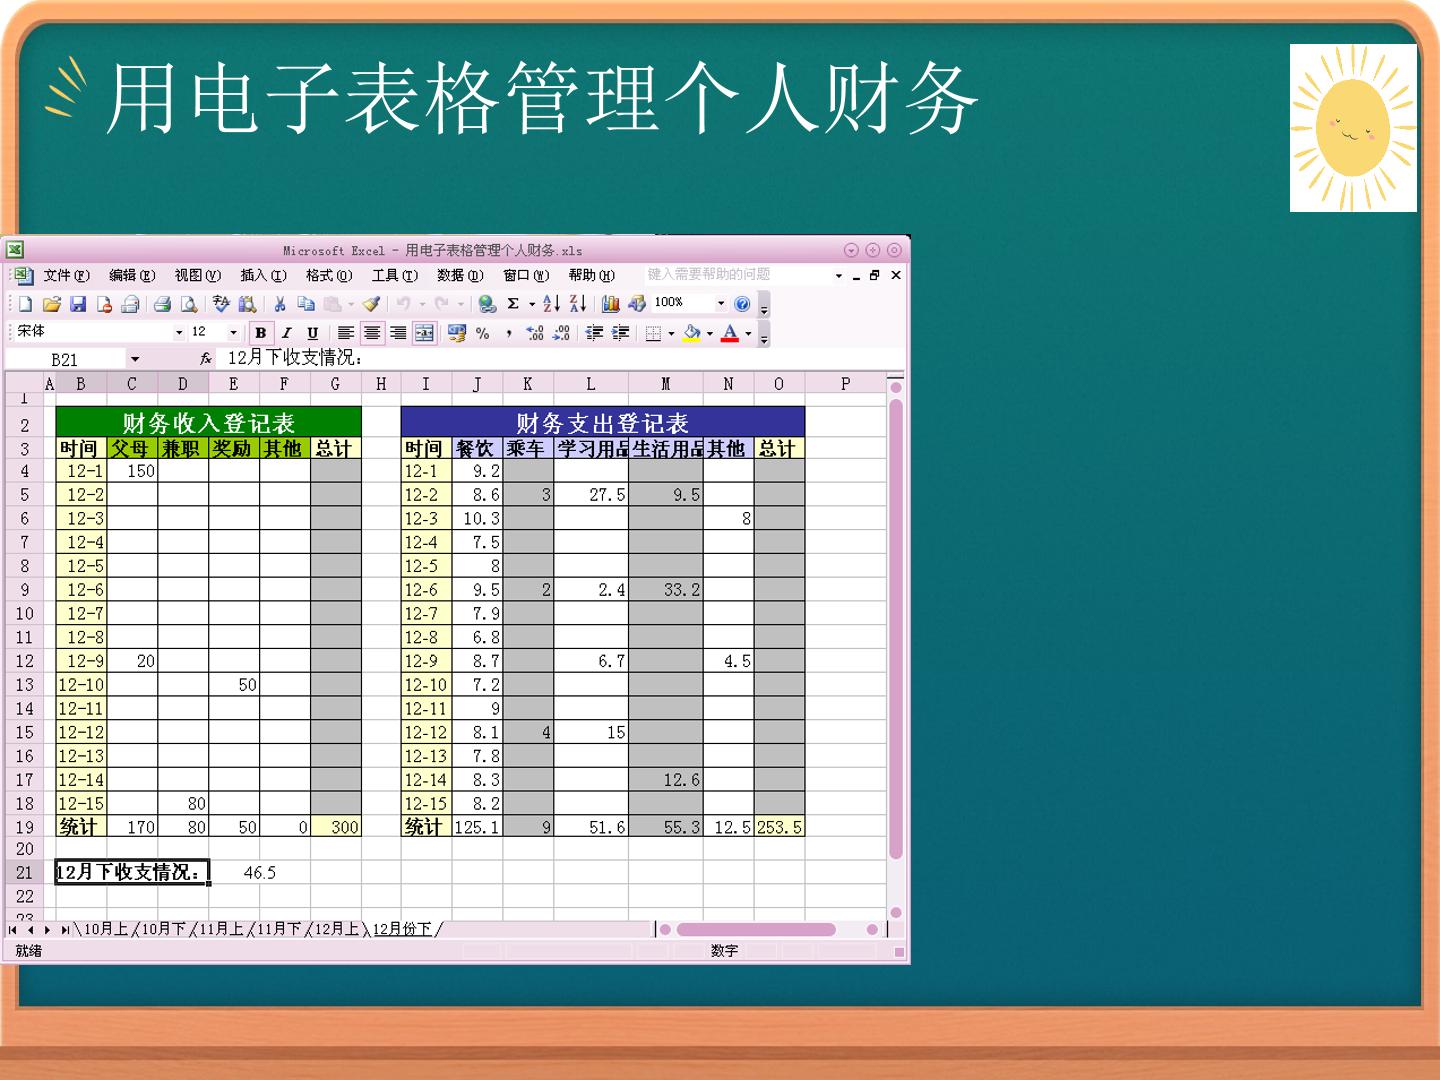Switch to the 12月上 sheet tab
The height and width of the screenshot is (1080, 1440).
tap(337, 929)
